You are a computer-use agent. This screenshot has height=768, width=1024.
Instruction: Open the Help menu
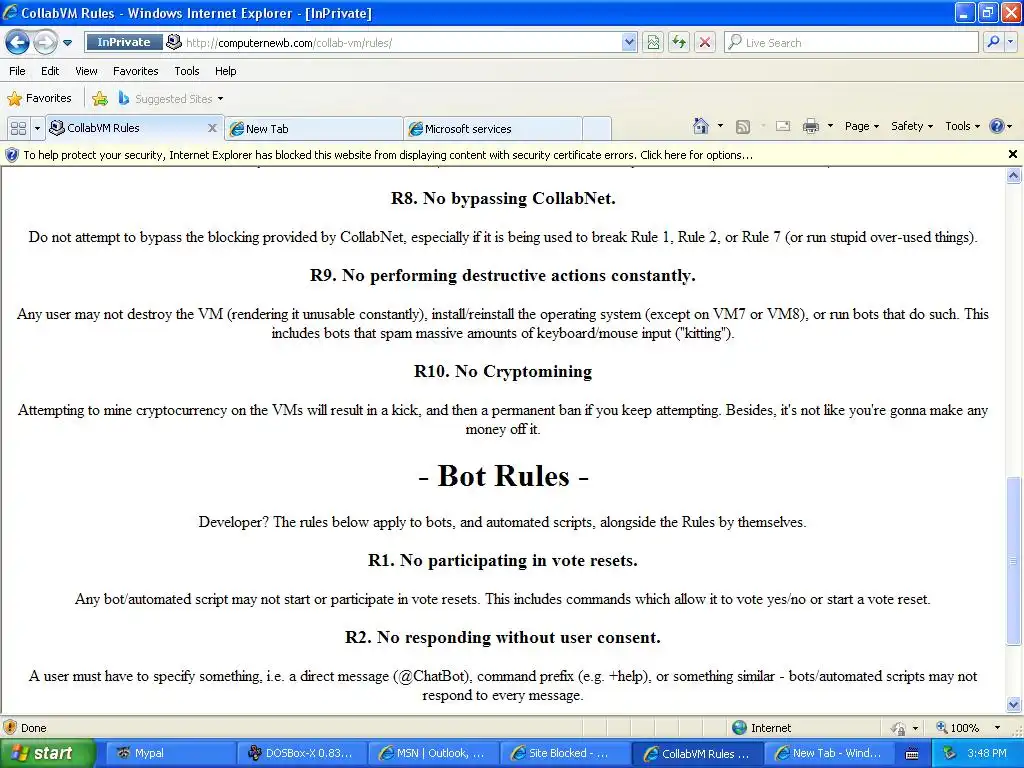click(225, 71)
